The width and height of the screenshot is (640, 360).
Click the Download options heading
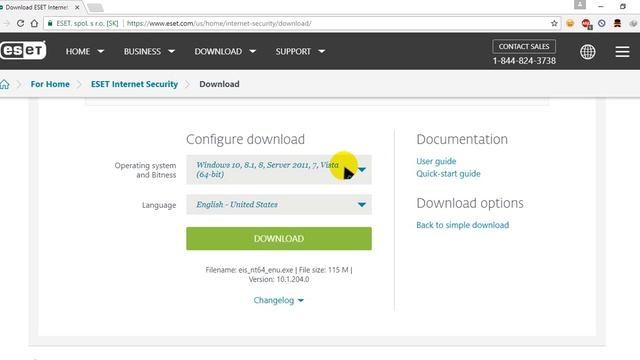tap(470, 203)
